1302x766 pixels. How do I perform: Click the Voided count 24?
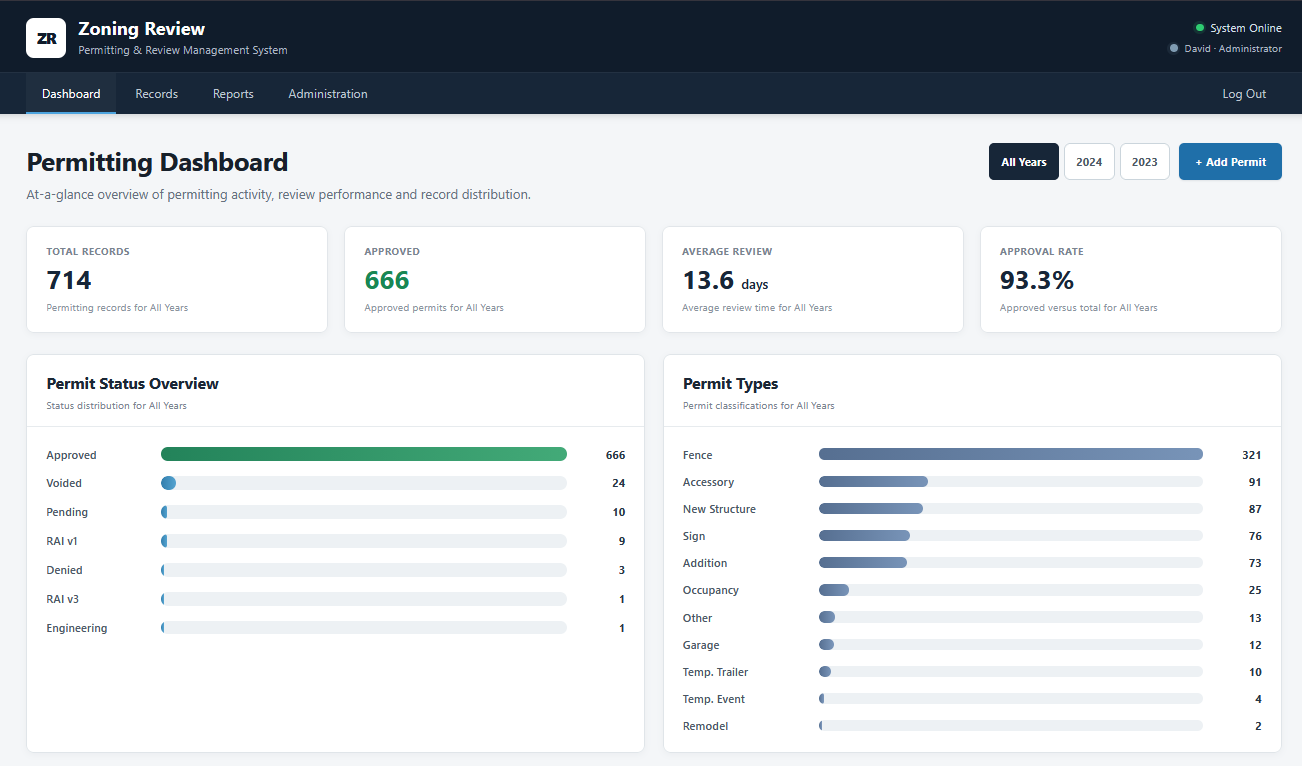(618, 483)
